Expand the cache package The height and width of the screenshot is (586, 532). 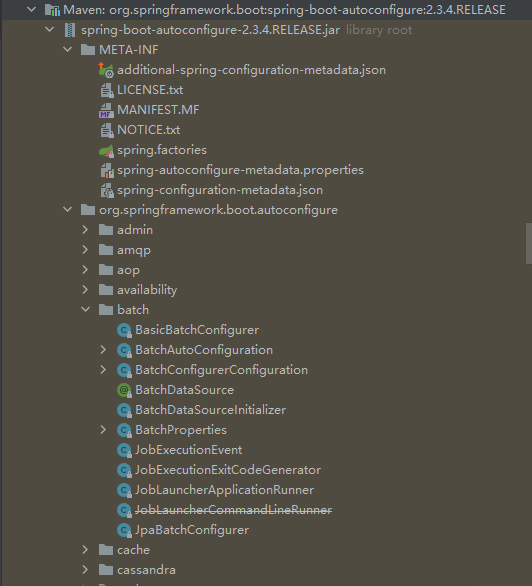click(85, 549)
